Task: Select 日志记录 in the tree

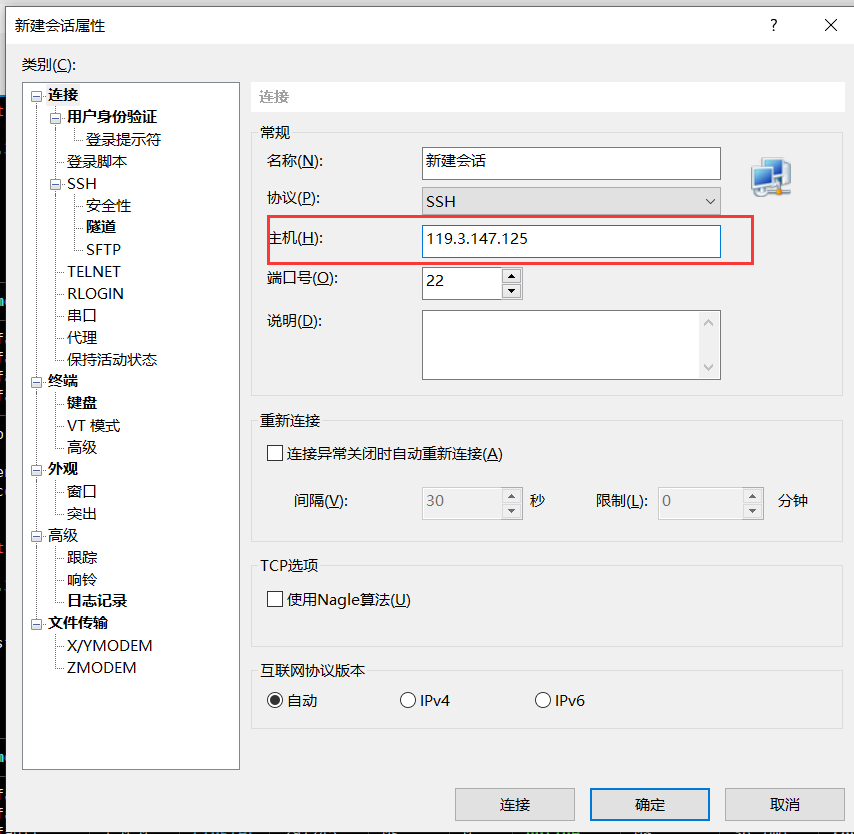Action: [97, 600]
